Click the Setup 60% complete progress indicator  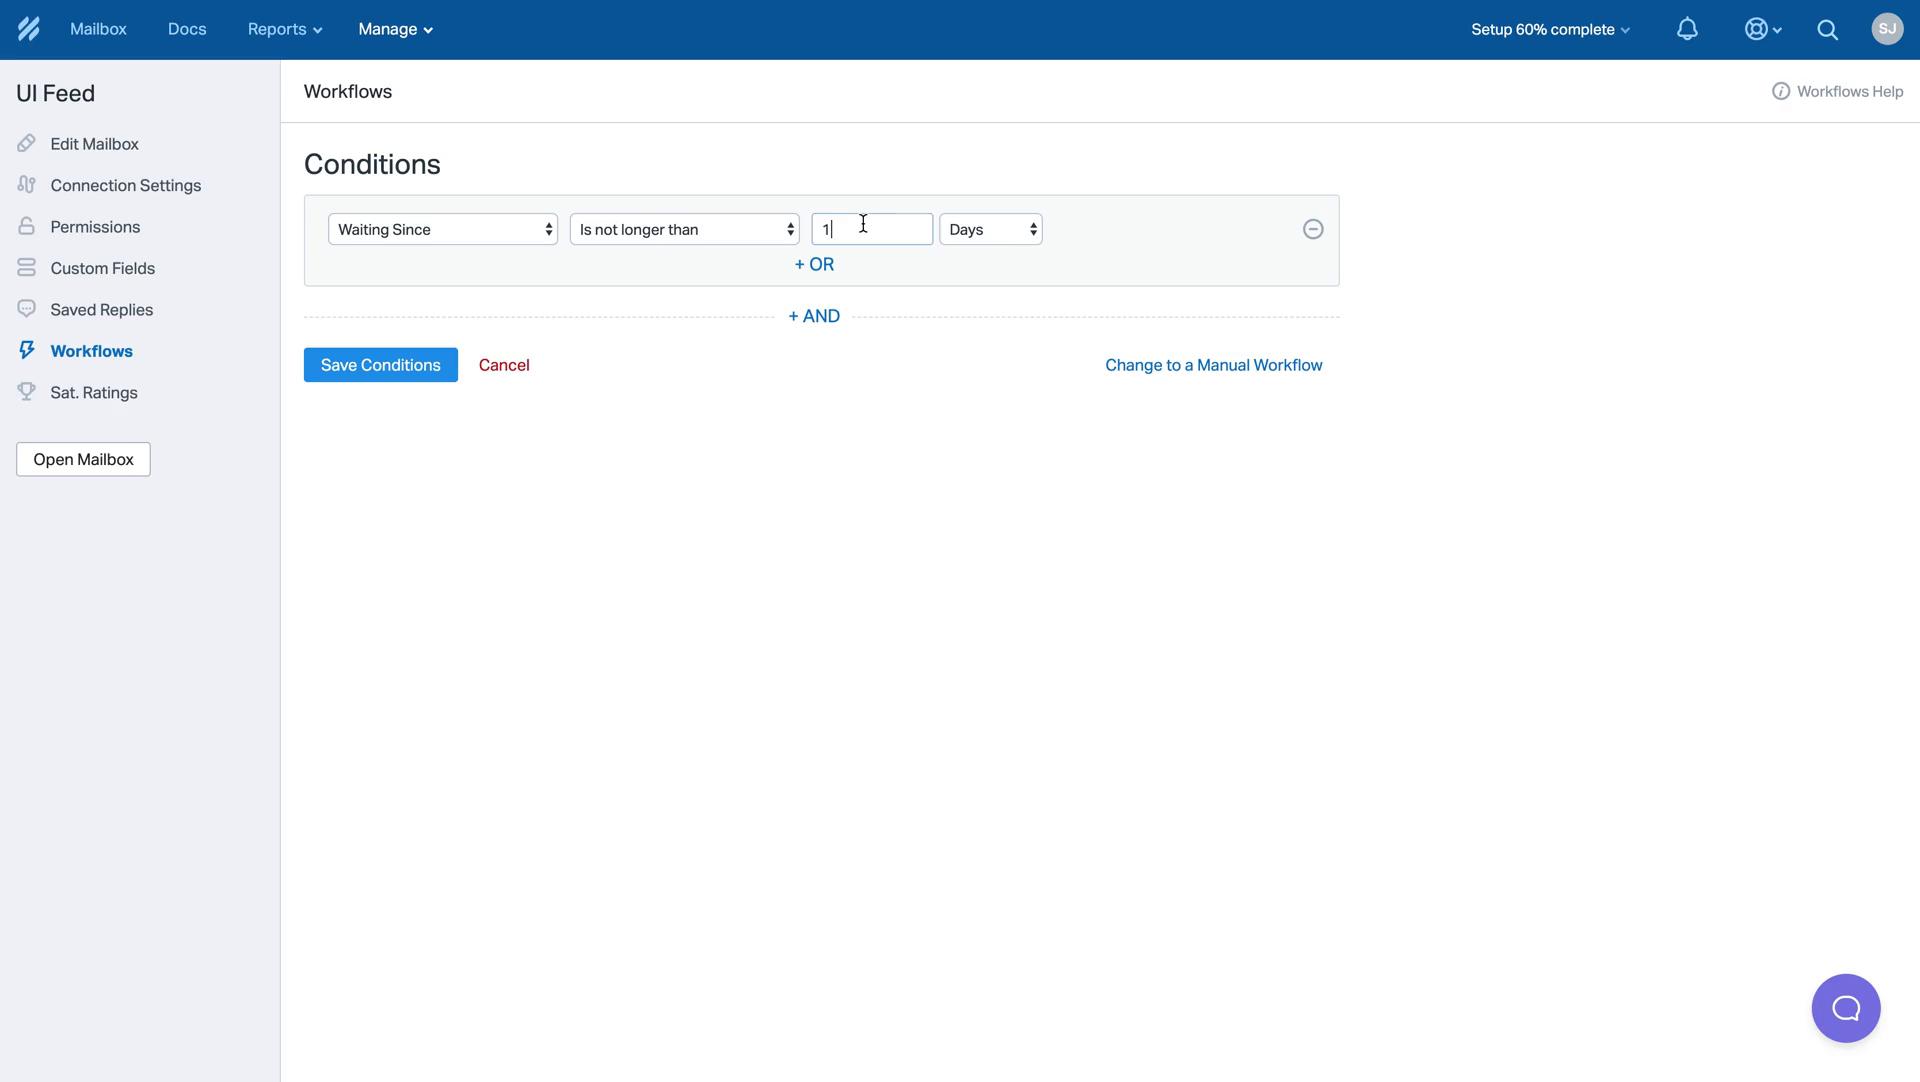pyautogui.click(x=1551, y=29)
